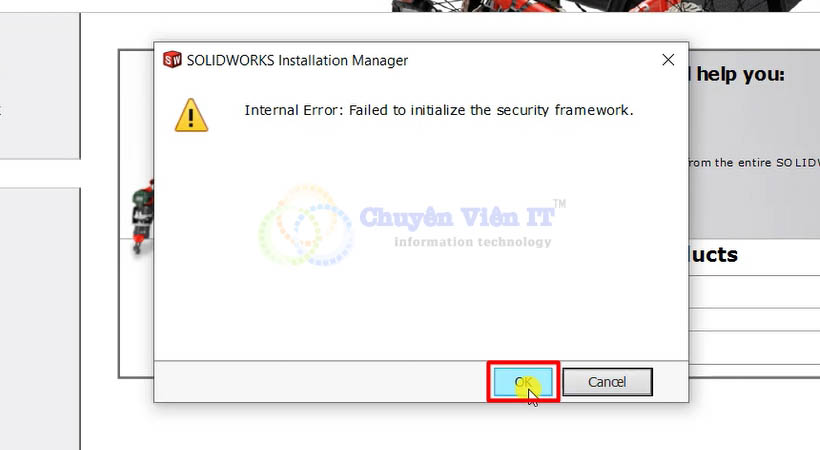Click the motorcycle thumbnail behind the dialog
This screenshot has width=820, height=450.
pos(143,217)
